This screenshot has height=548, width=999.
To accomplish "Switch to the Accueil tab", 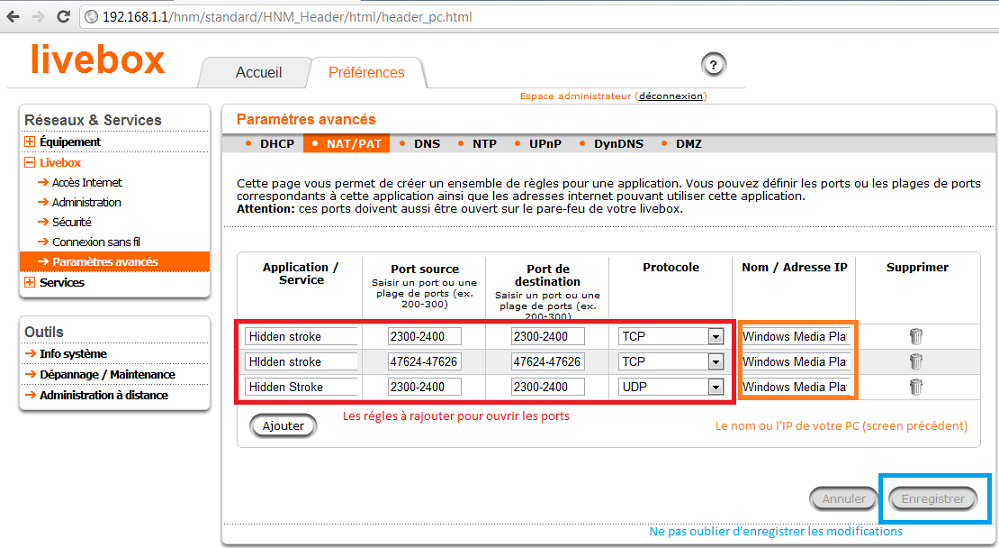I will click(259, 73).
